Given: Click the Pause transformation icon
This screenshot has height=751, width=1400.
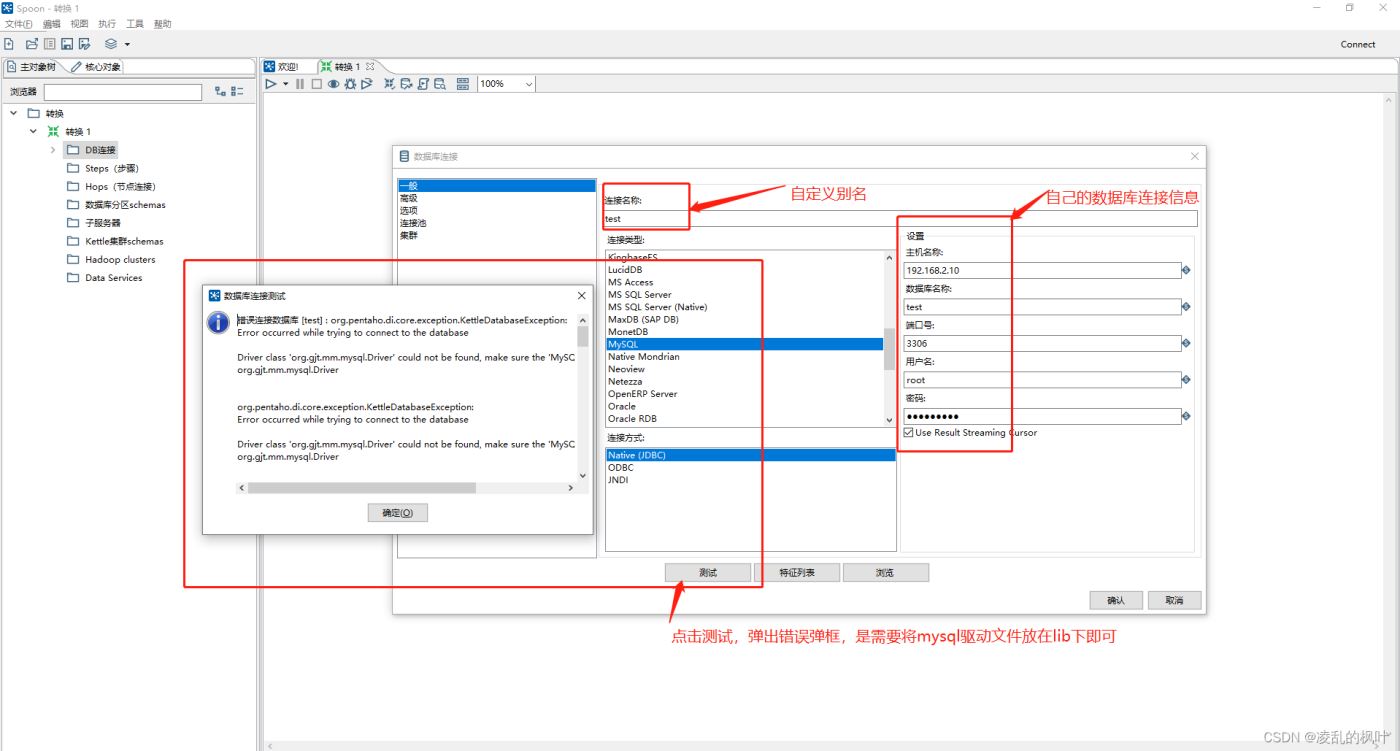Looking at the screenshot, I should click(300, 84).
